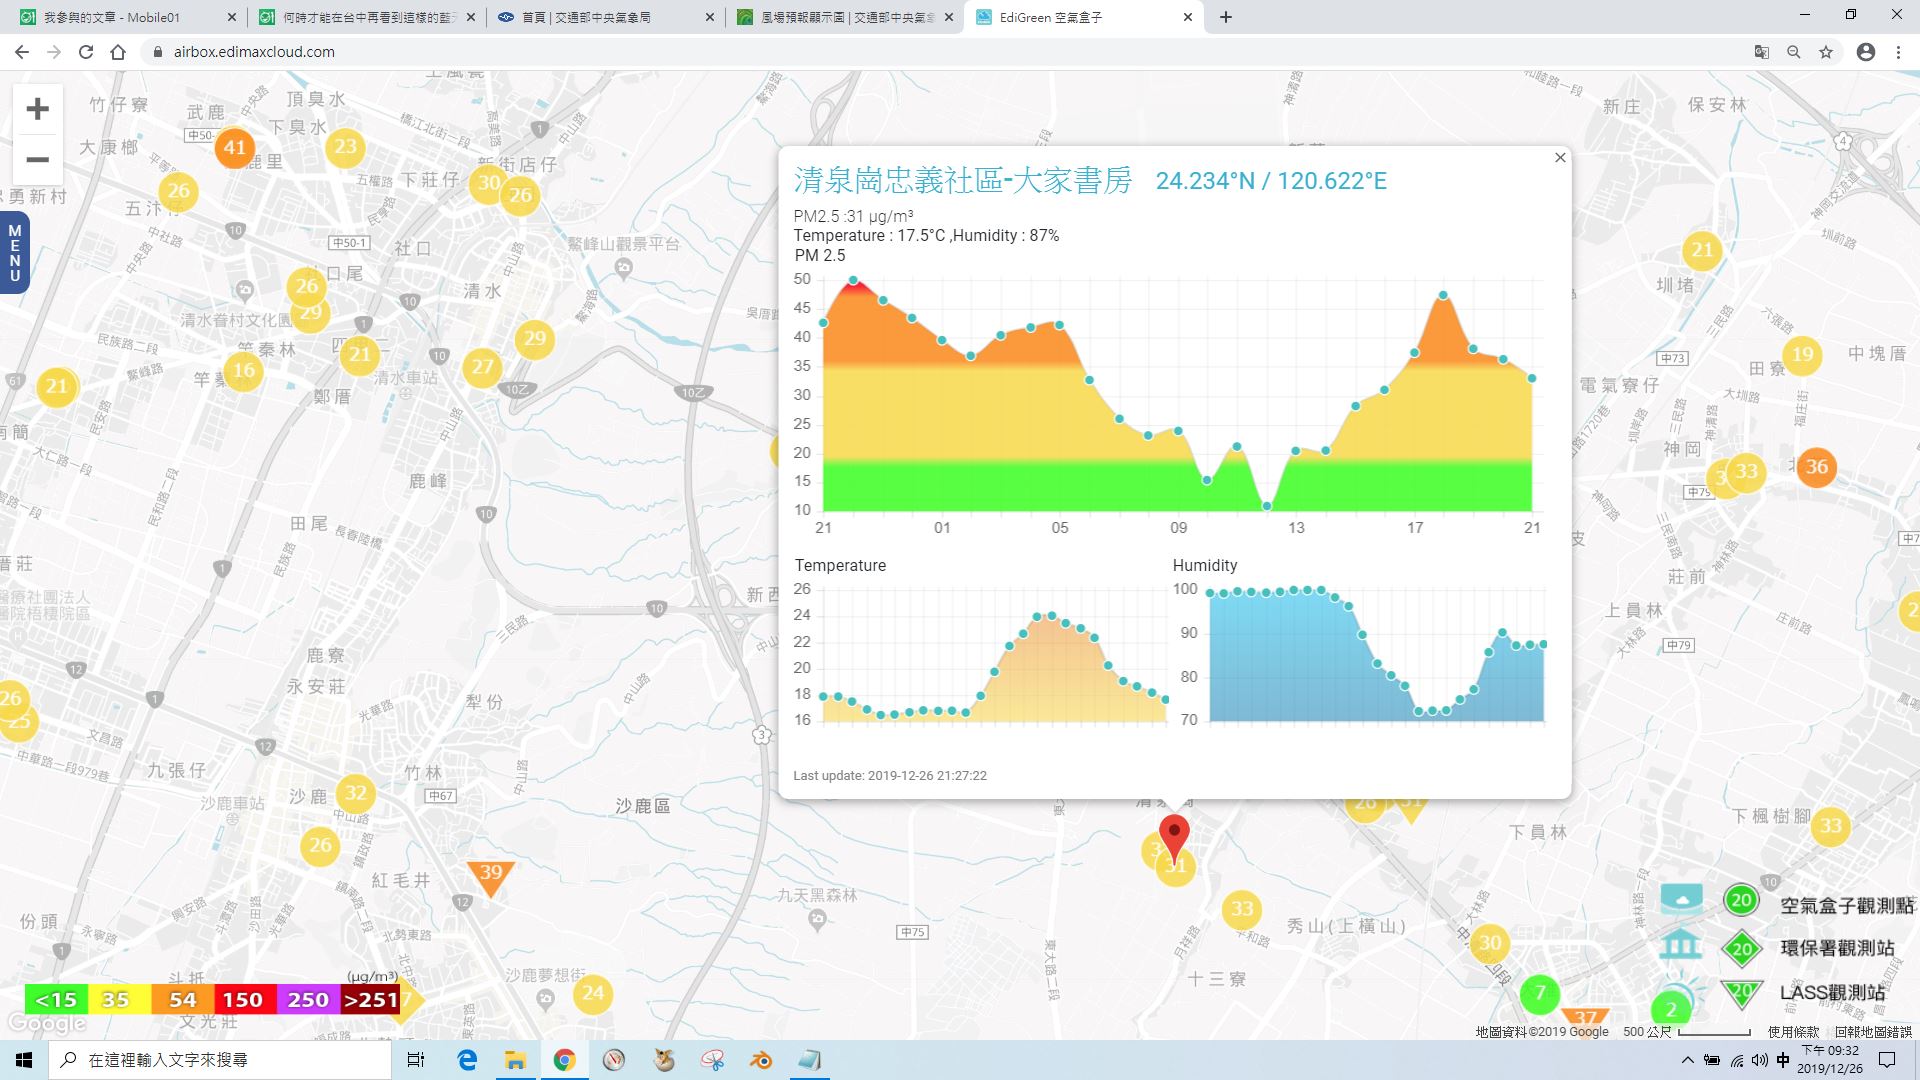Click the Last update timestamp text
Image resolution: width=1920 pixels, height=1080 pixels.
click(x=890, y=775)
